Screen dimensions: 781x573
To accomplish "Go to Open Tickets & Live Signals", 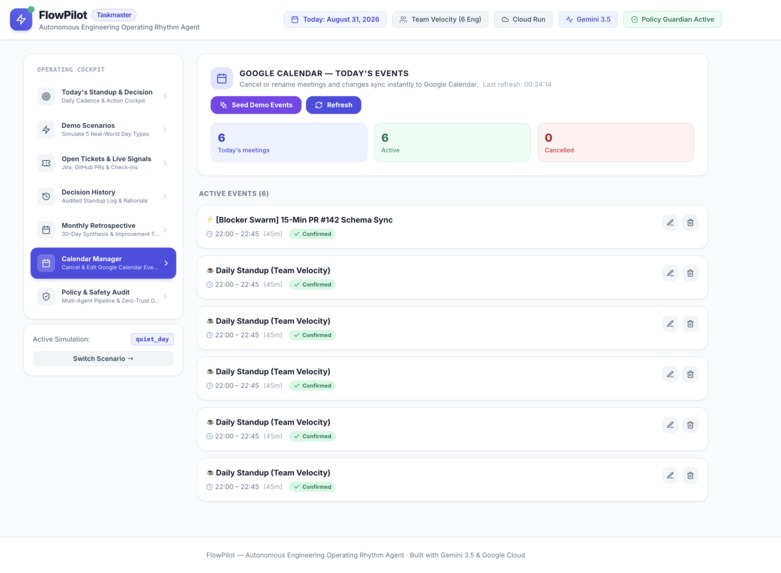I will pos(103,163).
